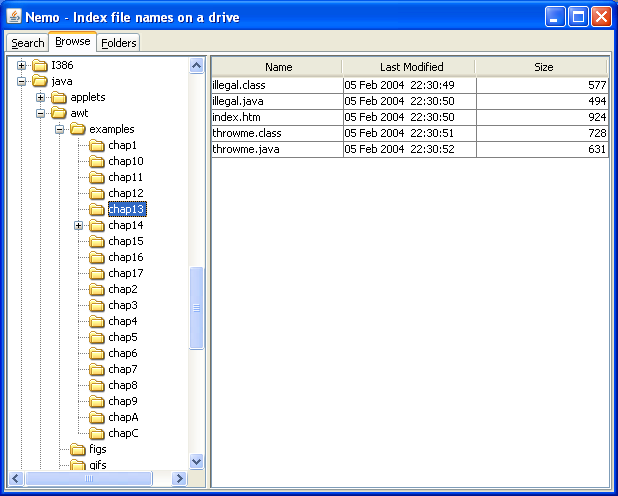The width and height of the screenshot is (618, 496).
Task: Click the chap10 folder icon
Action: click(97, 161)
